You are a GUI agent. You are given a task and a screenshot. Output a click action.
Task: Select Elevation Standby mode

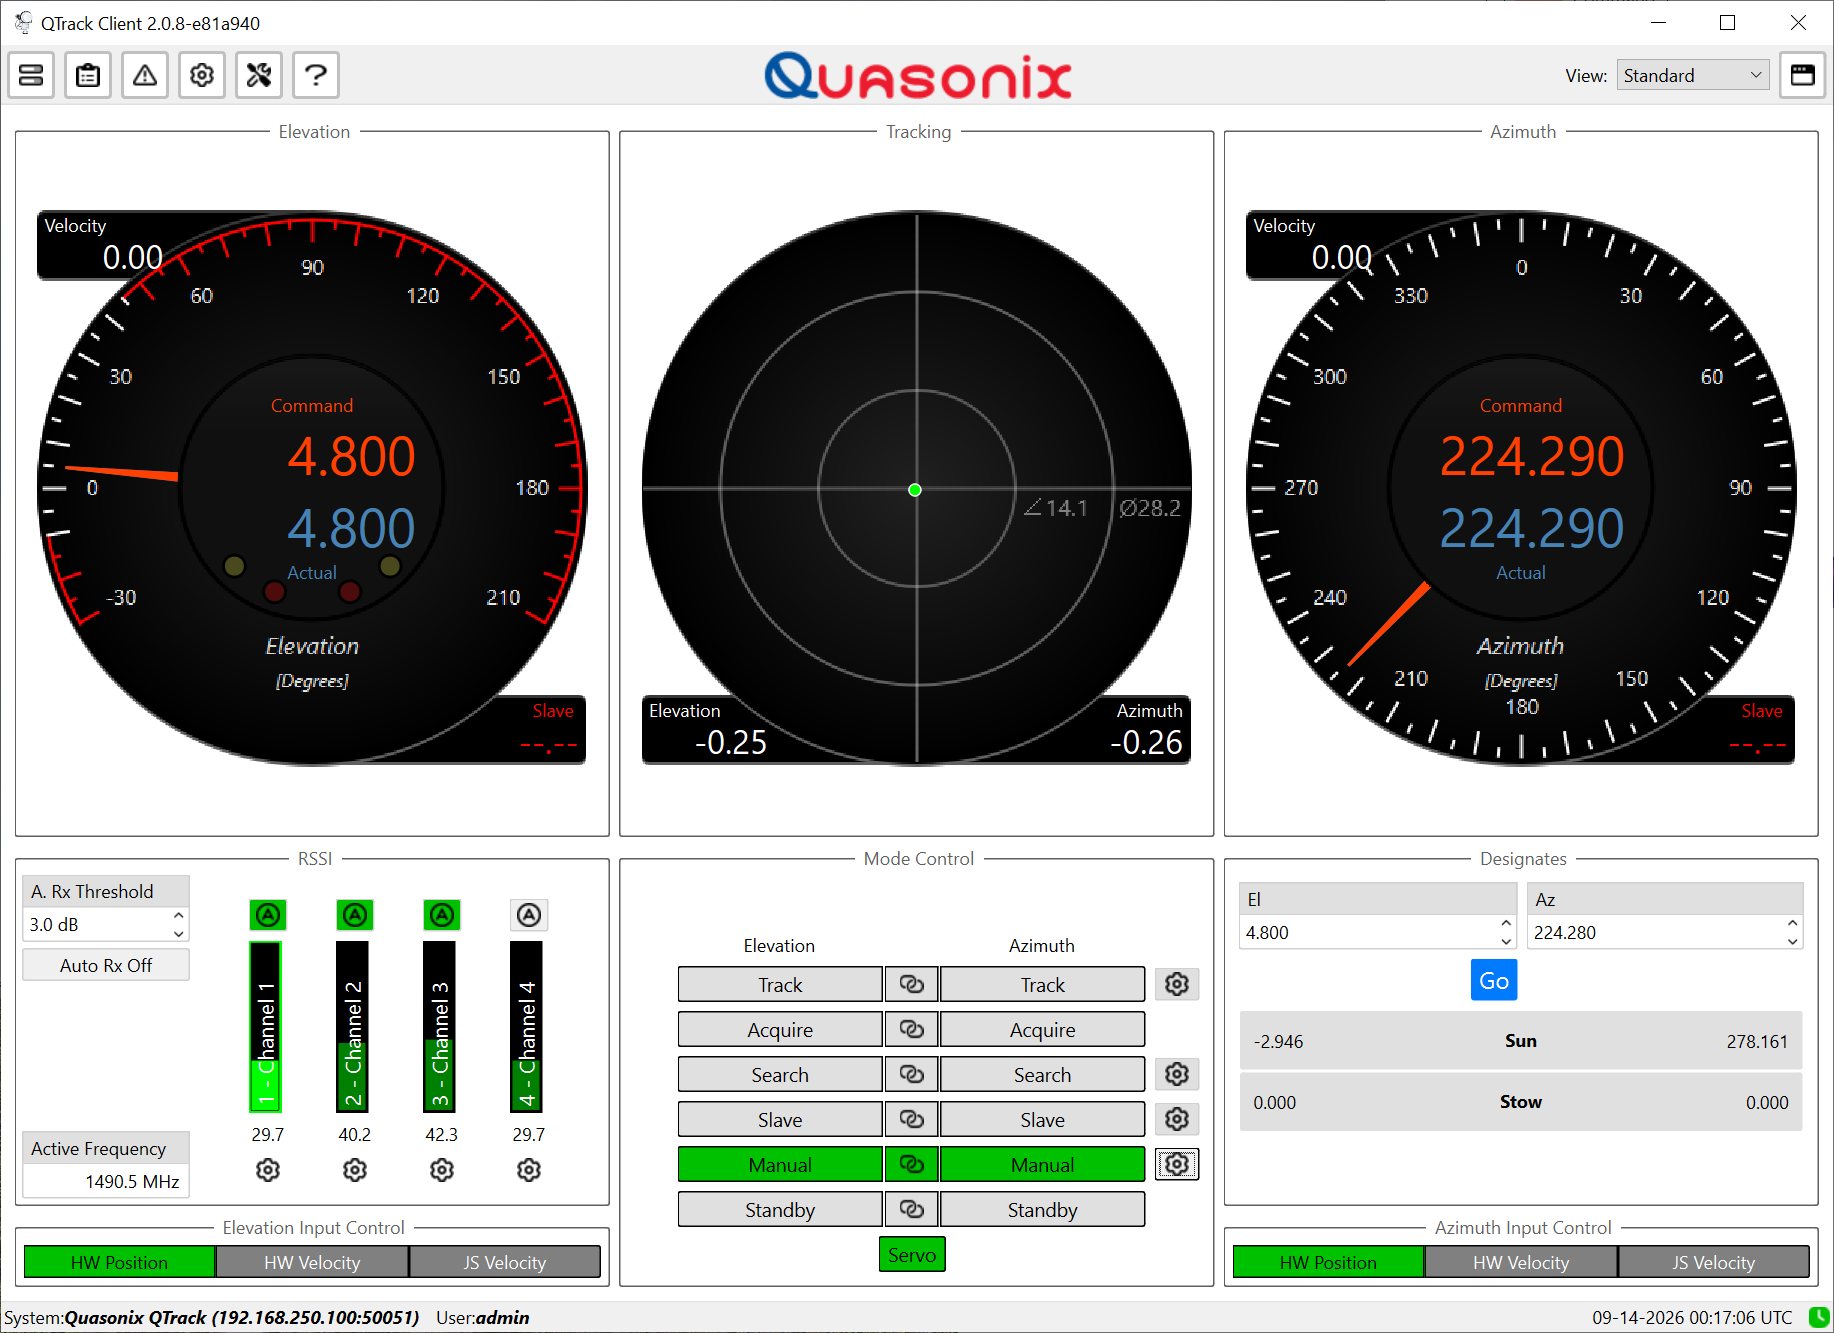[780, 1210]
